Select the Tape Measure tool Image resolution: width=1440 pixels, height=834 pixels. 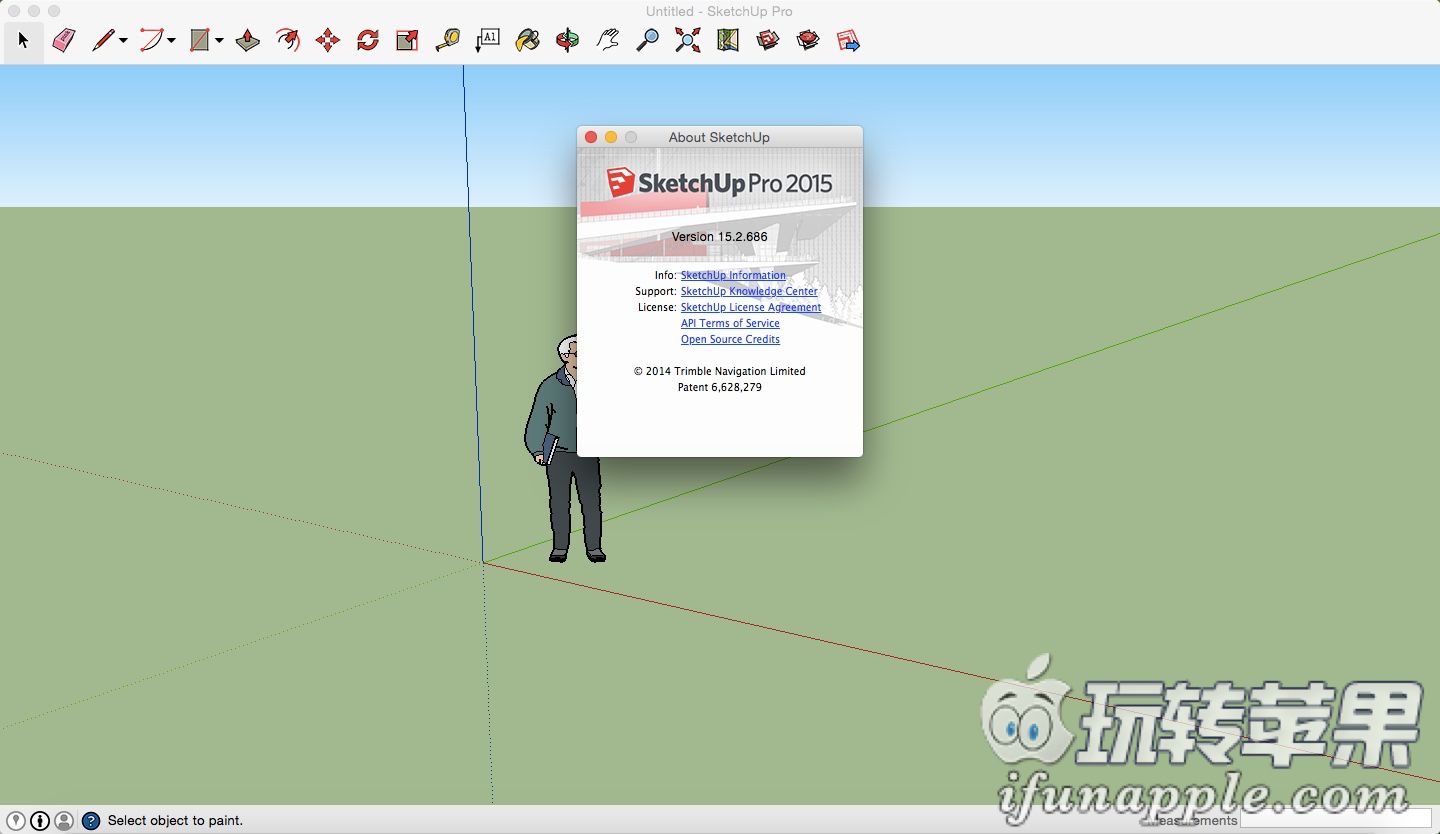447,41
